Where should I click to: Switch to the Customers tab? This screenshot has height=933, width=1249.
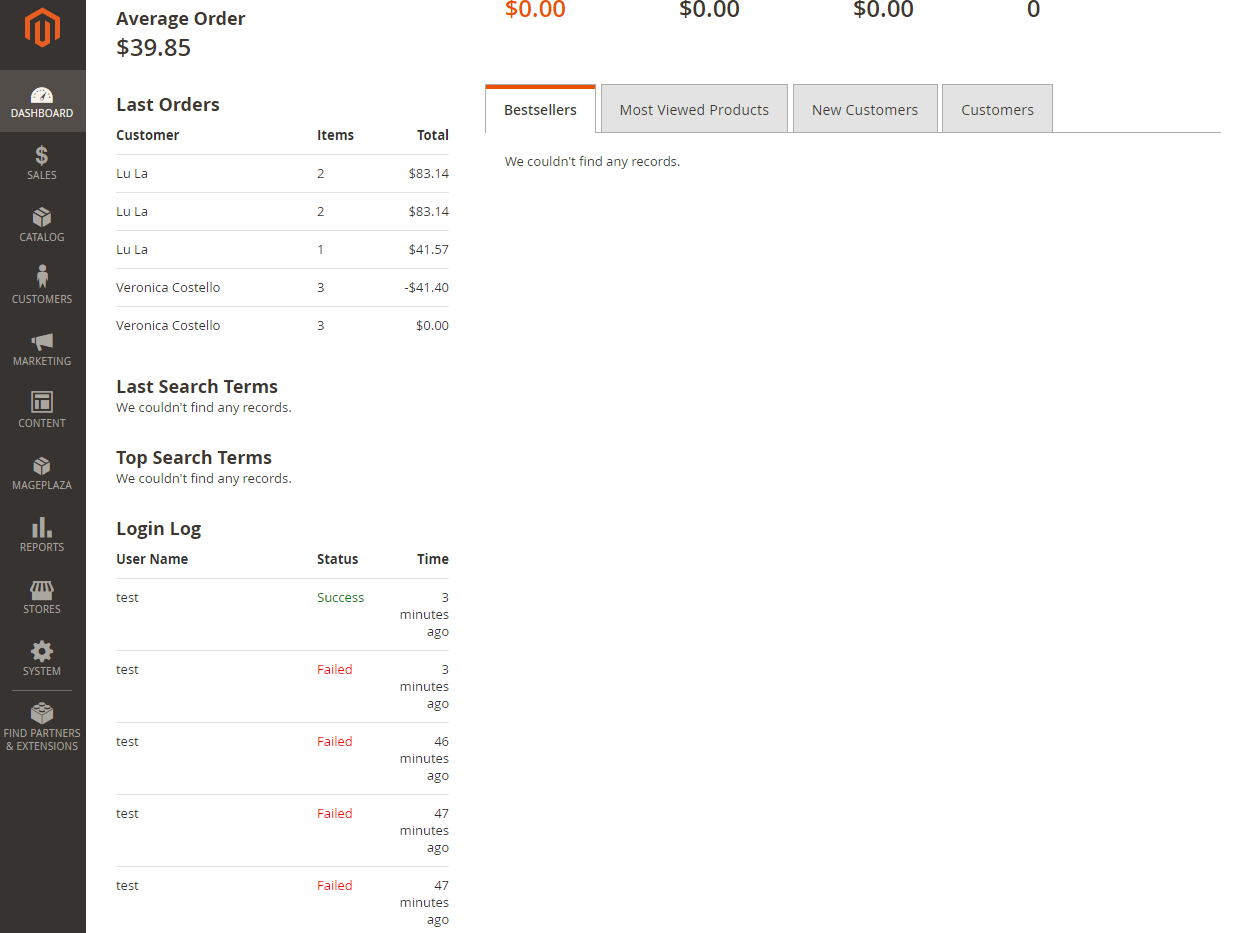click(x=997, y=109)
